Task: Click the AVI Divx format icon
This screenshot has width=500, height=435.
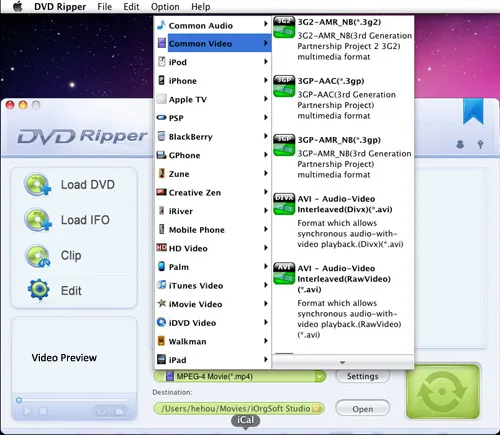Action: pyautogui.click(x=284, y=204)
